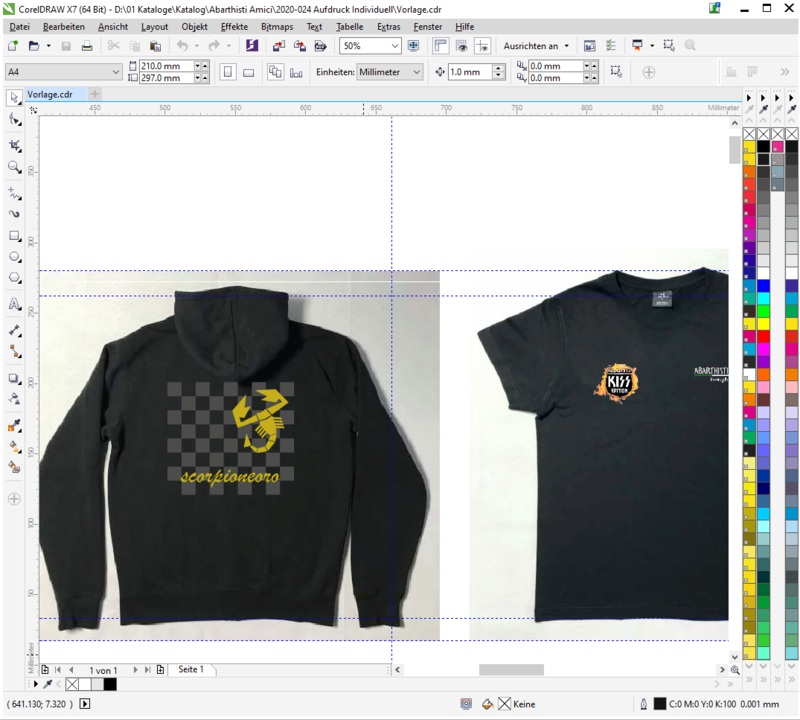Expand the application launcher dropdown arrow
This screenshot has width=800, height=720.
coord(652,46)
